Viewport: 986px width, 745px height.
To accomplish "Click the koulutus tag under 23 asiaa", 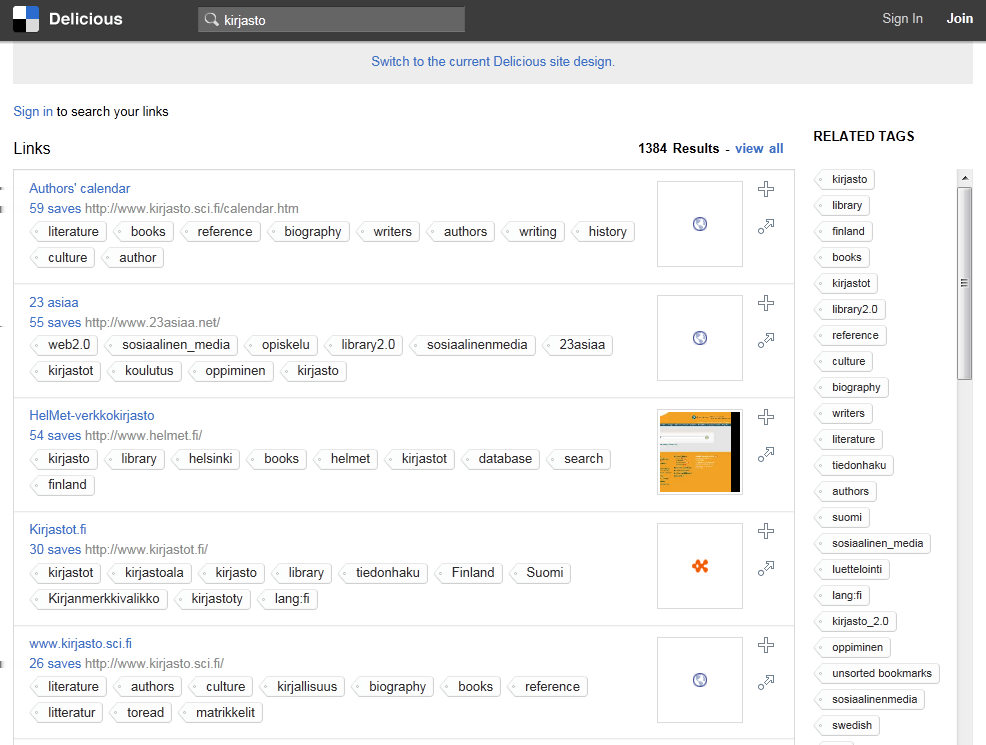I will 145,371.
